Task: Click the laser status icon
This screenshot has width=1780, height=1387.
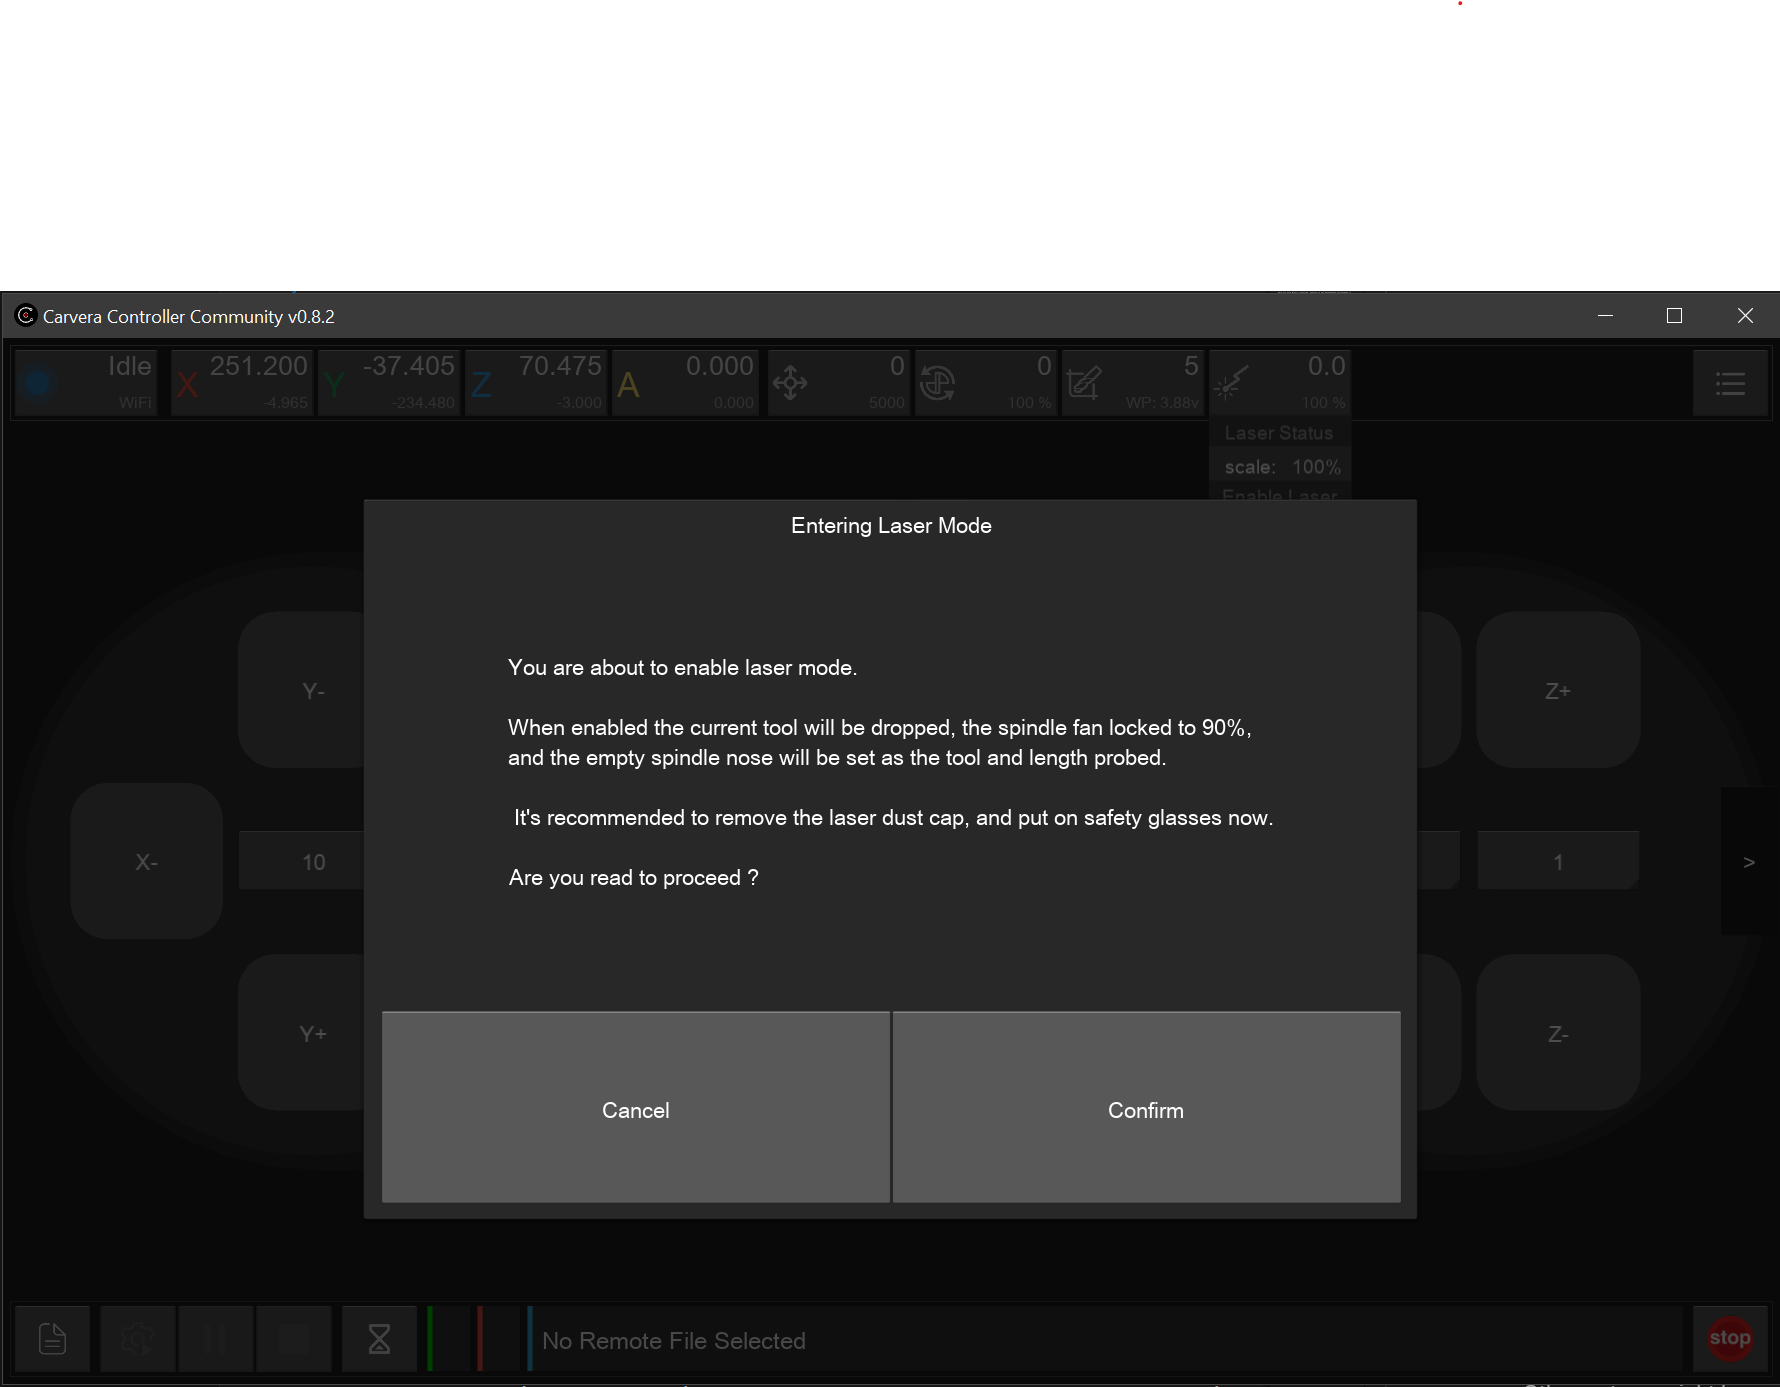Action: pos(1231,383)
